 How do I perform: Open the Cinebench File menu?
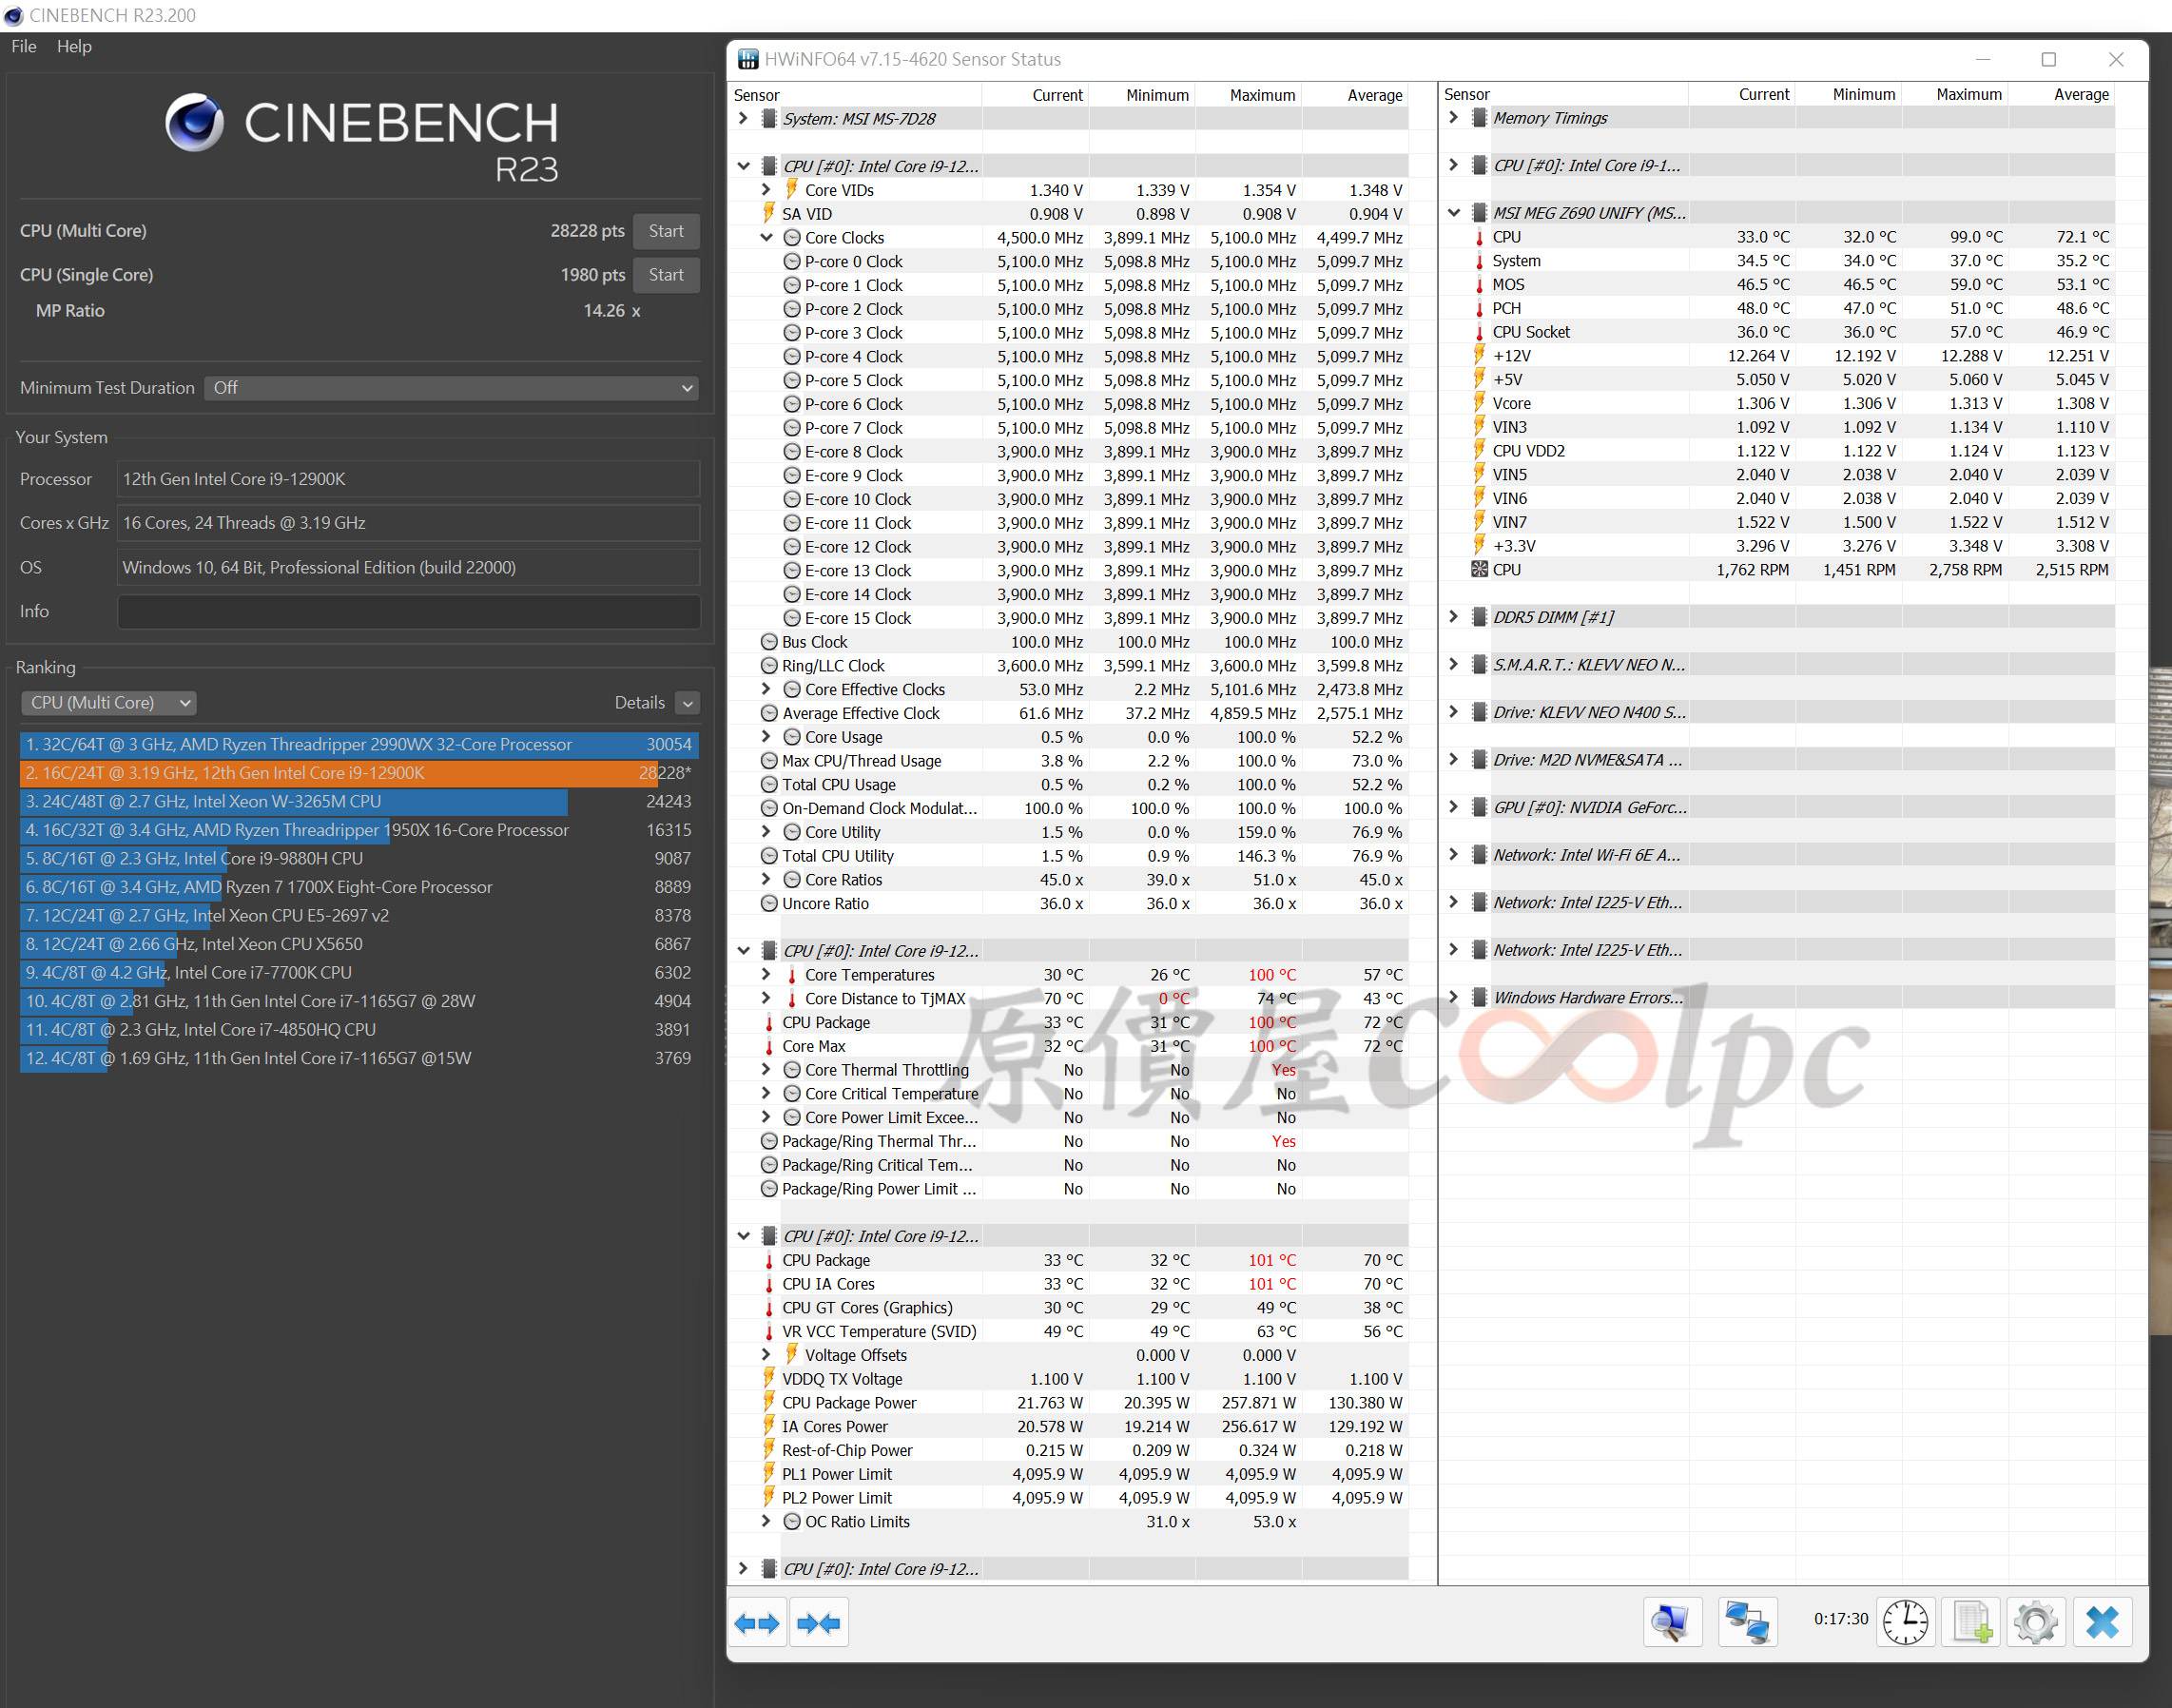point(24,46)
